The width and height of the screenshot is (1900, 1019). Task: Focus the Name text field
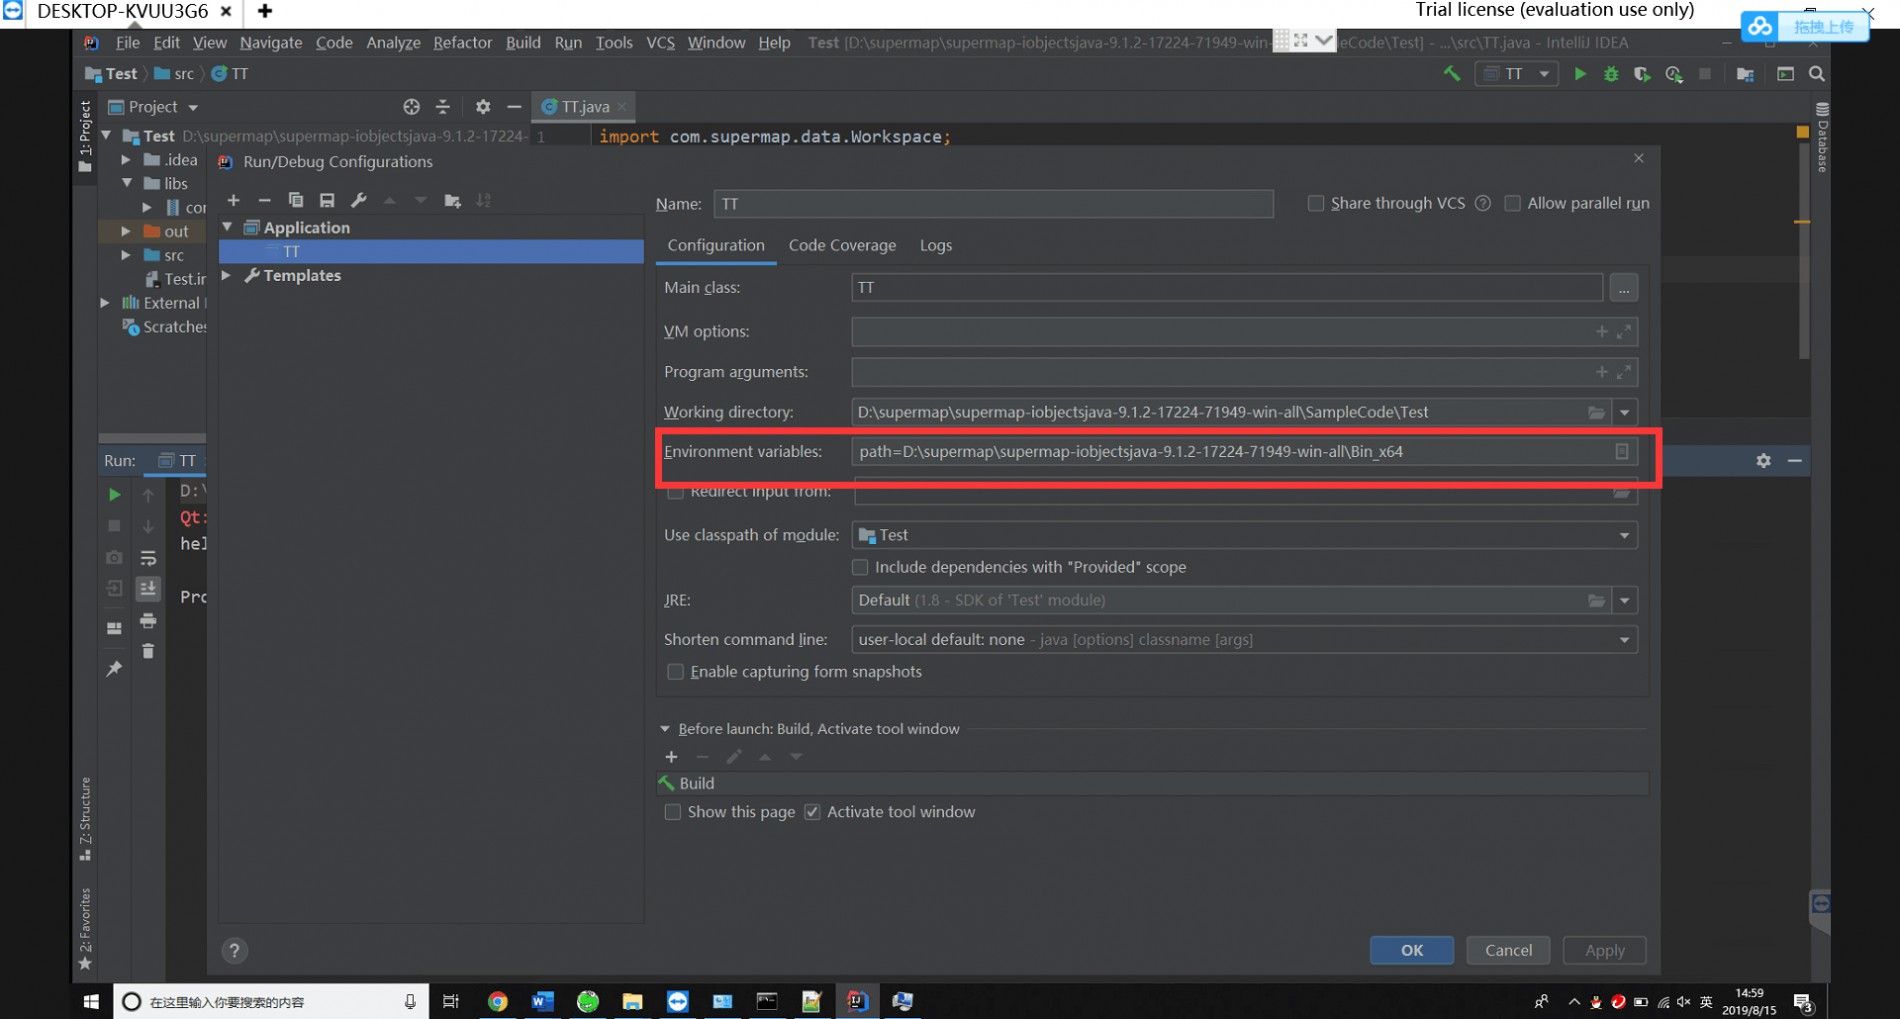994,204
